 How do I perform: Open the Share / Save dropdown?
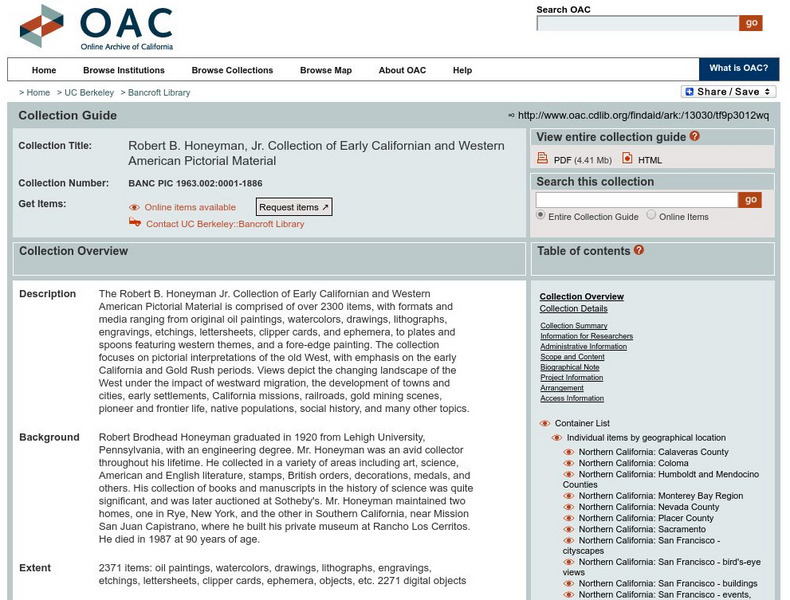click(728, 92)
